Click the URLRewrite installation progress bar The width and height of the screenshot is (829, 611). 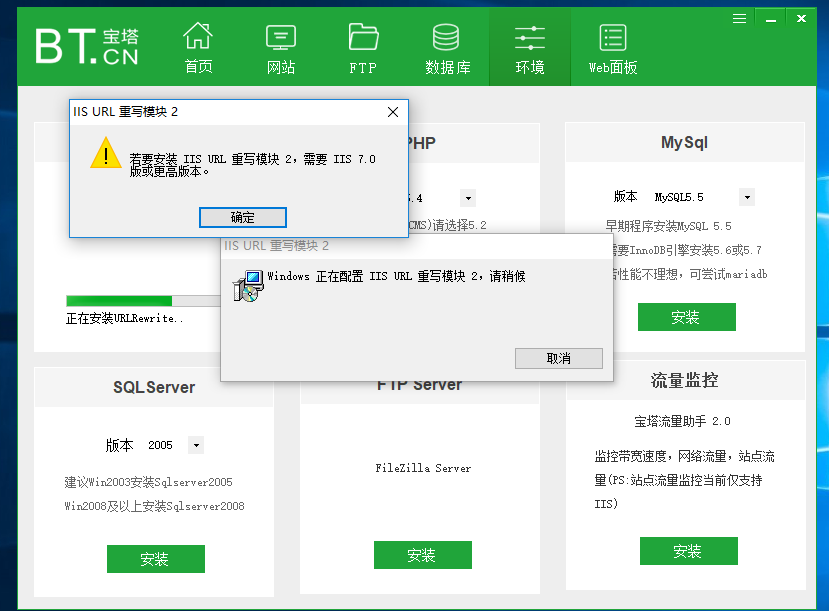coord(143,301)
